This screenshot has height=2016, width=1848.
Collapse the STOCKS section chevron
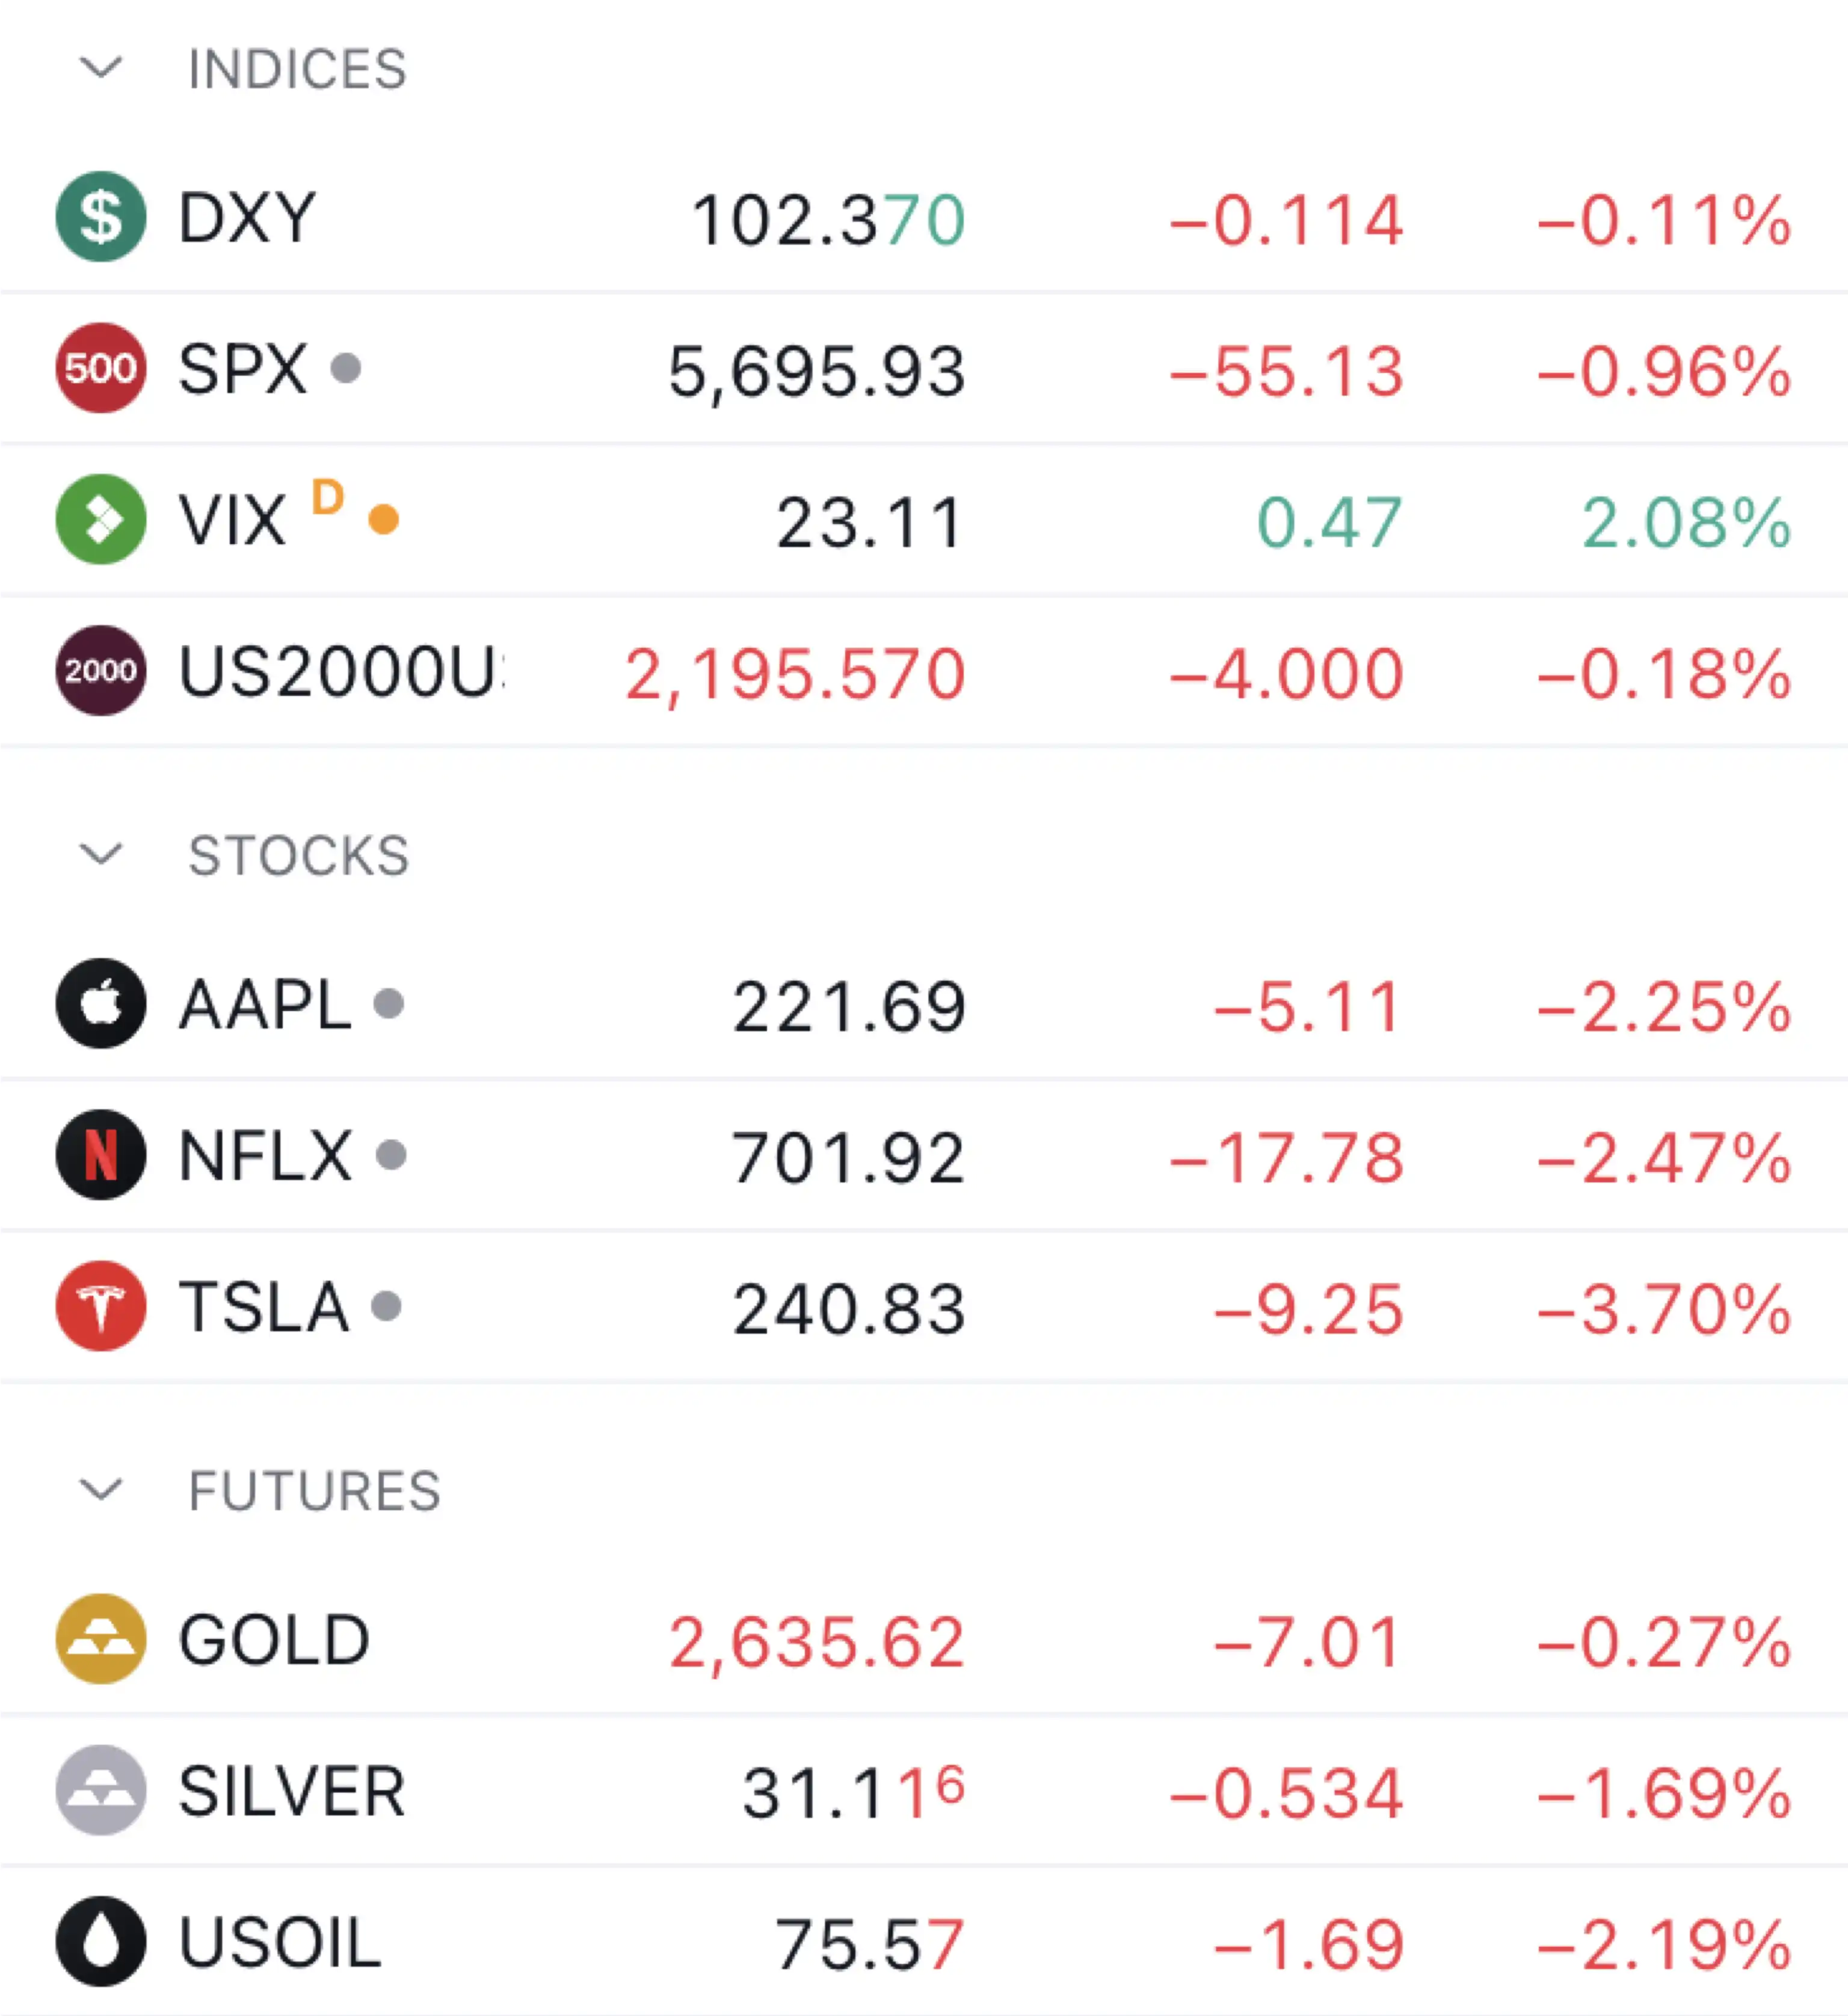(101, 854)
